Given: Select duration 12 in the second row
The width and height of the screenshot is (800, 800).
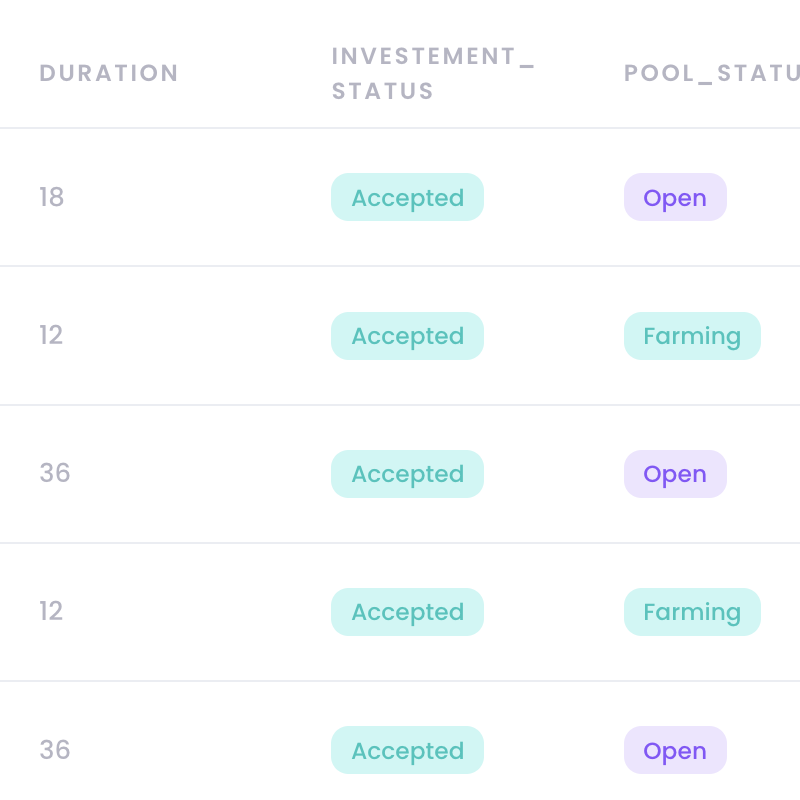Looking at the screenshot, I should point(51,335).
